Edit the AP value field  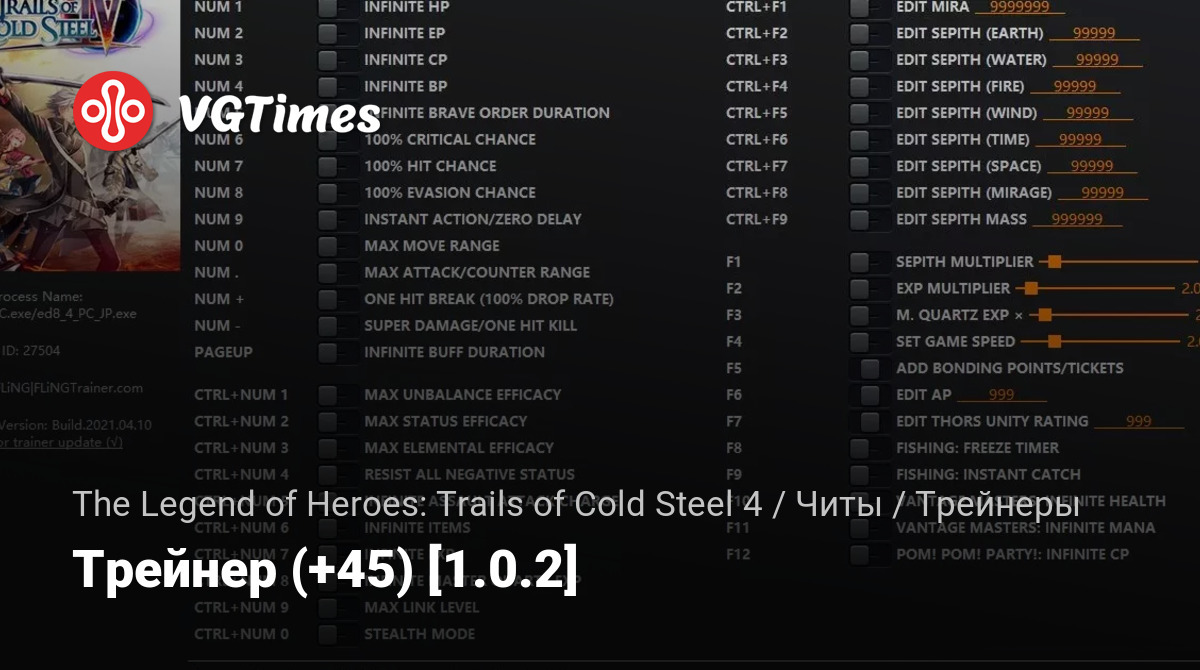[1001, 395]
